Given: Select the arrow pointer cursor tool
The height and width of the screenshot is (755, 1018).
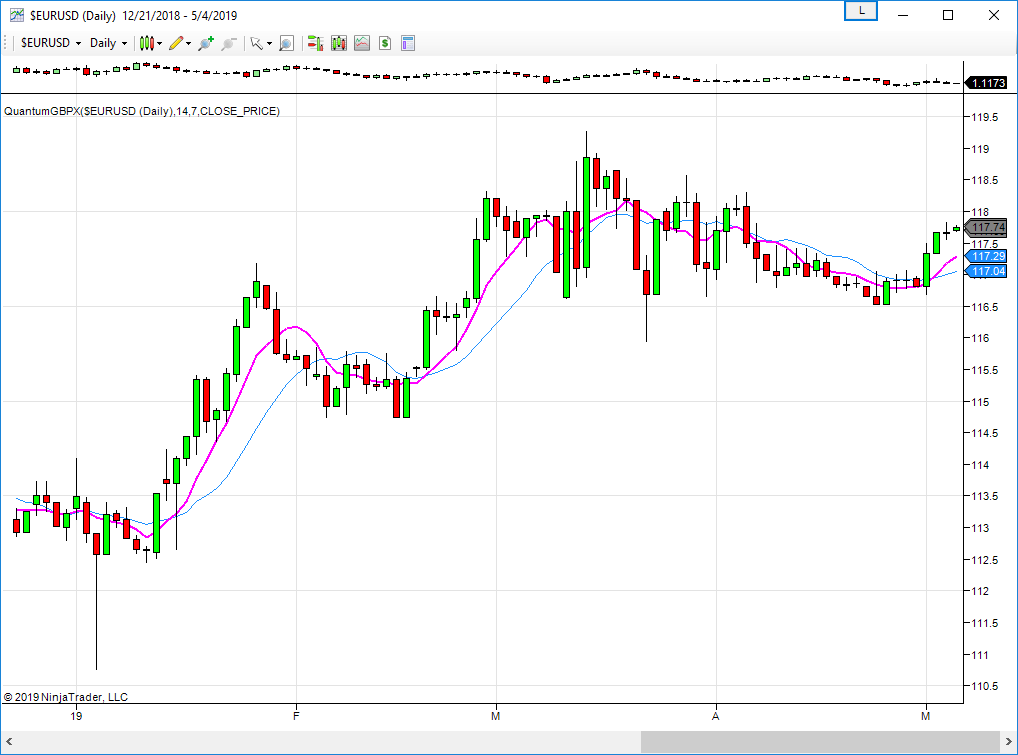Looking at the screenshot, I should pos(256,43).
